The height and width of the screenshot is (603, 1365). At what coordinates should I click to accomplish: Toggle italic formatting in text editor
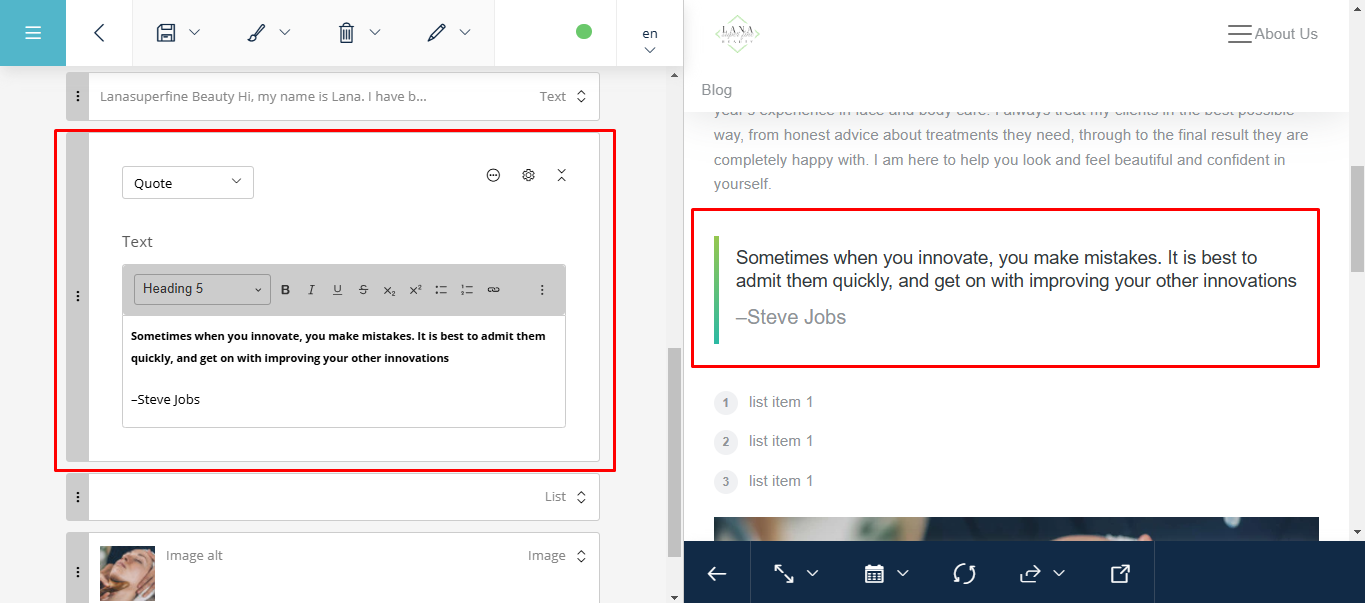point(311,290)
